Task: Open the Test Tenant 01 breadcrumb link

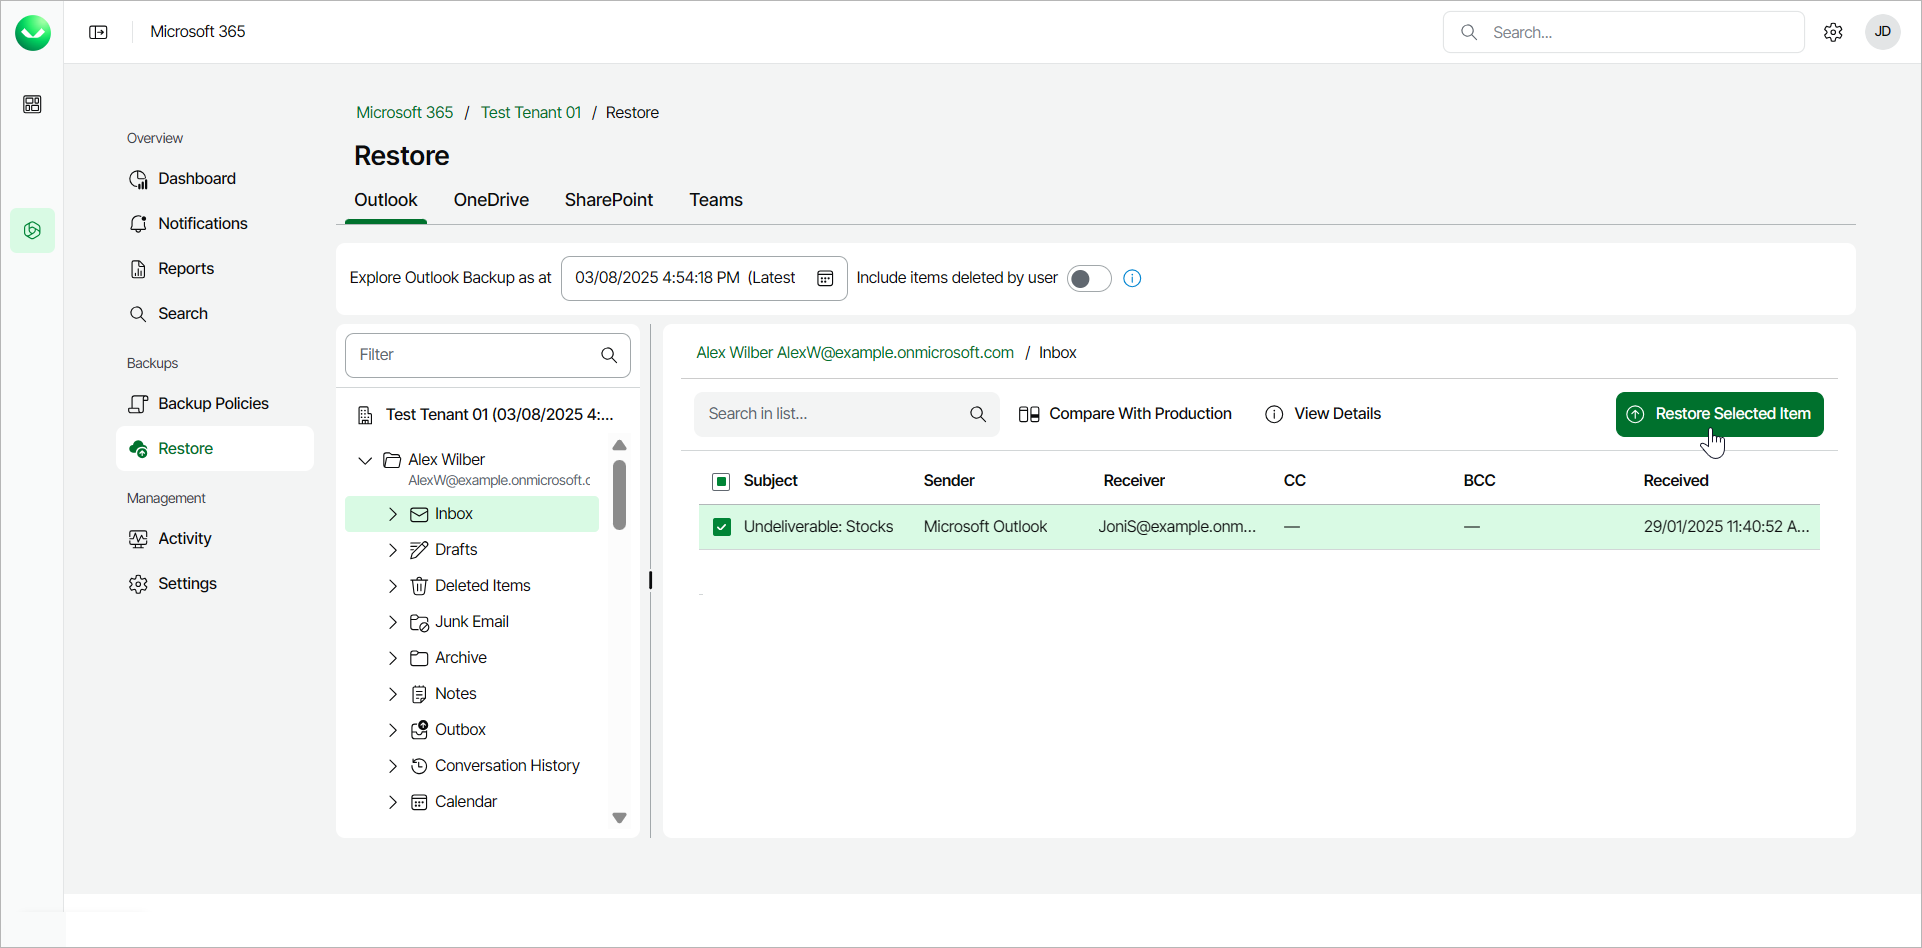Action: coord(531,113)
